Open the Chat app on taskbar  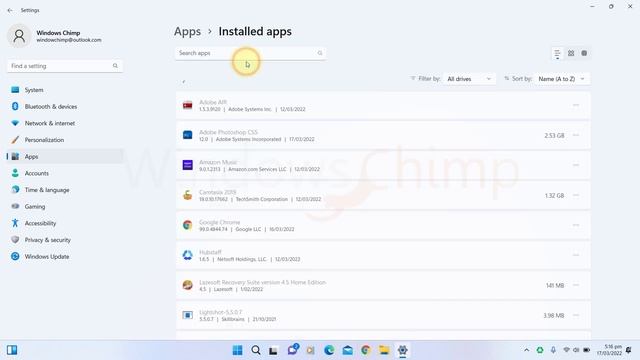tap(293, 350)
